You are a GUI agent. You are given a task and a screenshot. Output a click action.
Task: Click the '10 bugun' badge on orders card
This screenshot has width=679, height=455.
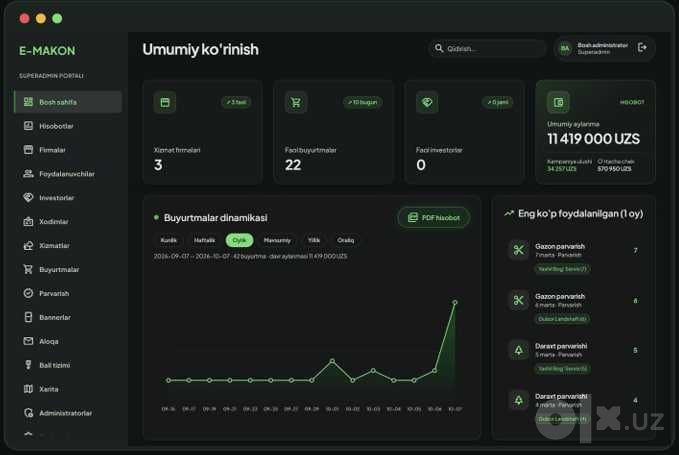click(363, 102)
